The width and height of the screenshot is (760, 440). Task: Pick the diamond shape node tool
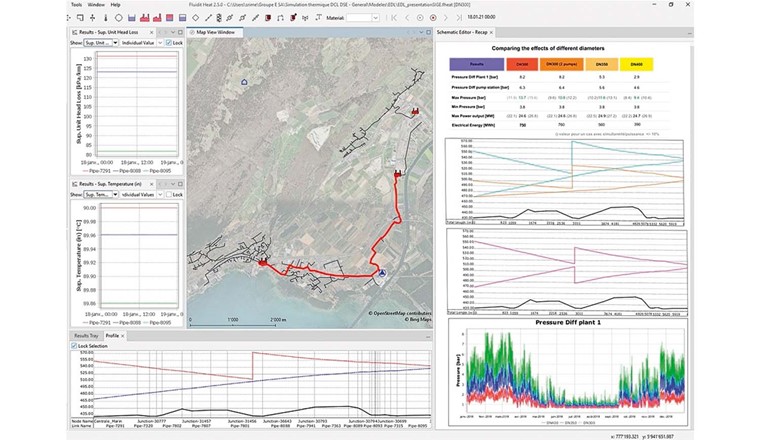pos(195,18)
